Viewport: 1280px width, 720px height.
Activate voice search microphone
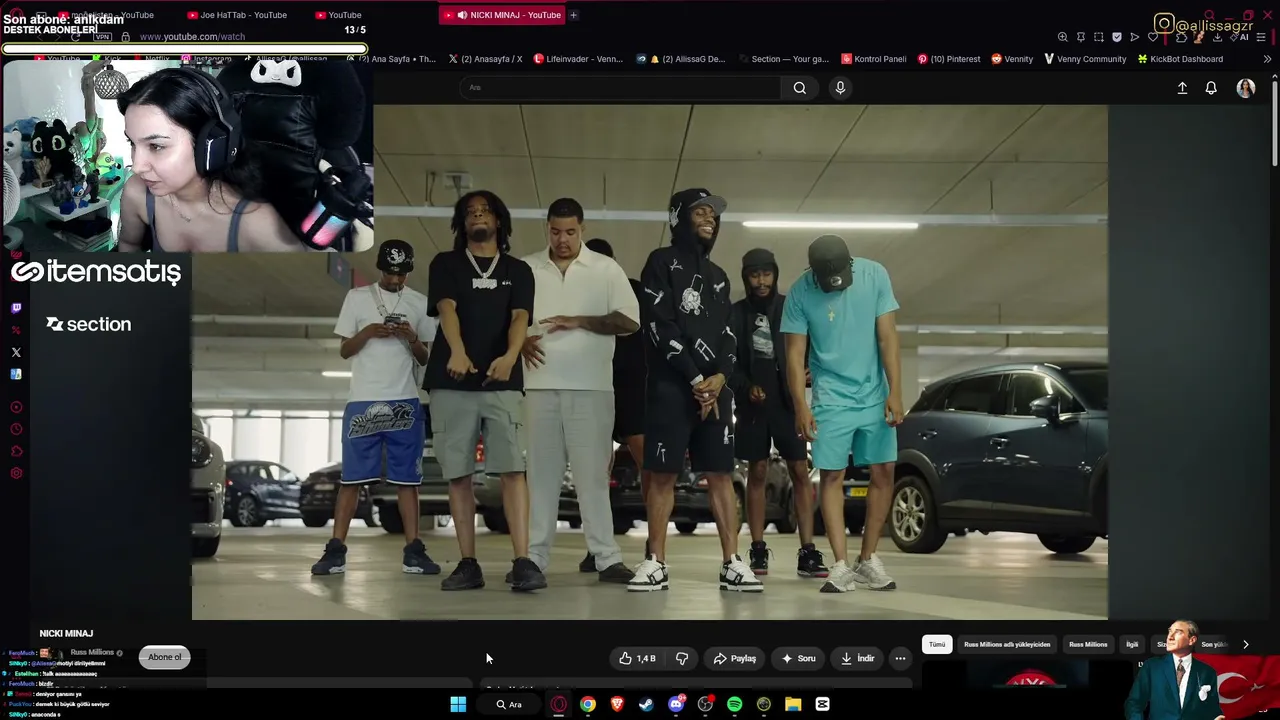tap(840, 88)
